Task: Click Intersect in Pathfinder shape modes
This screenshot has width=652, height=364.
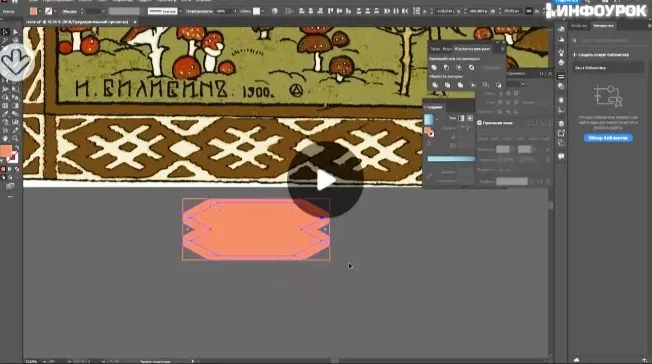Action: 459,67
